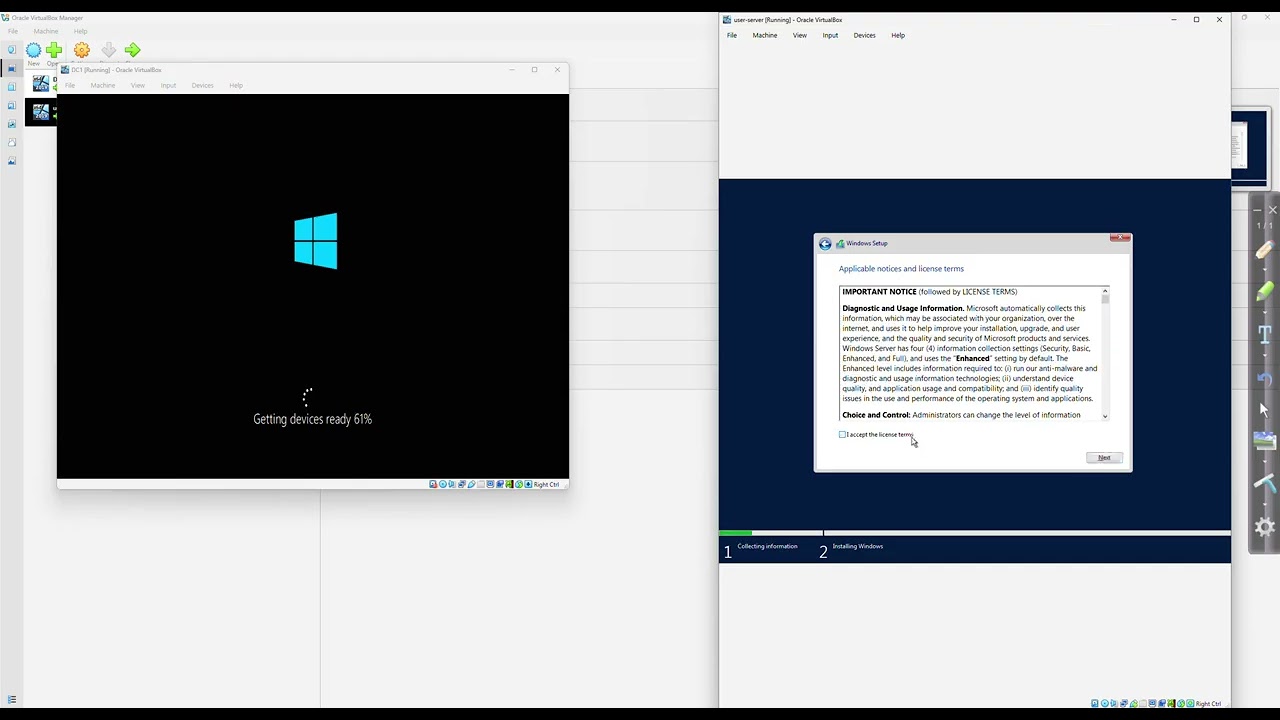Select the pencil annotation tool
Screen dimensions: 1280x720
point(1265,250)
